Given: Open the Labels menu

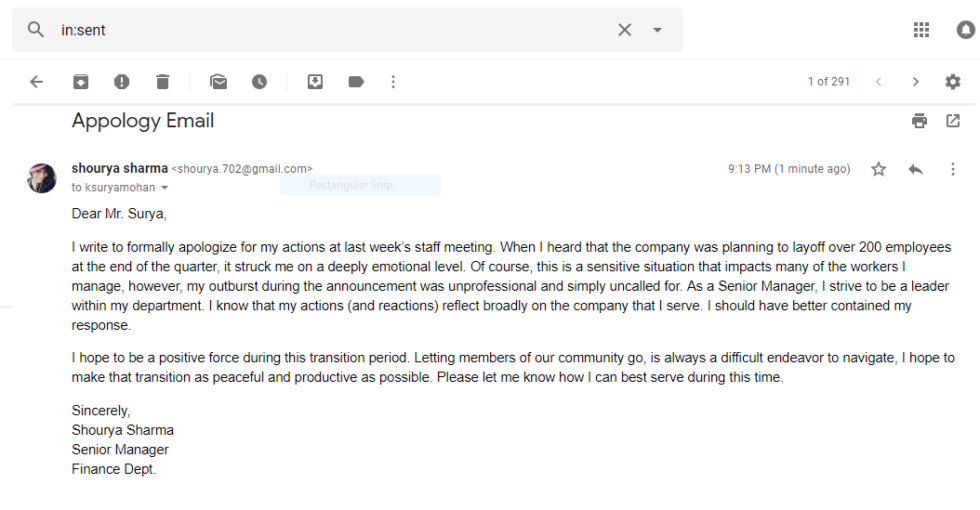Looking at the screenshot, I should point(356,82).
